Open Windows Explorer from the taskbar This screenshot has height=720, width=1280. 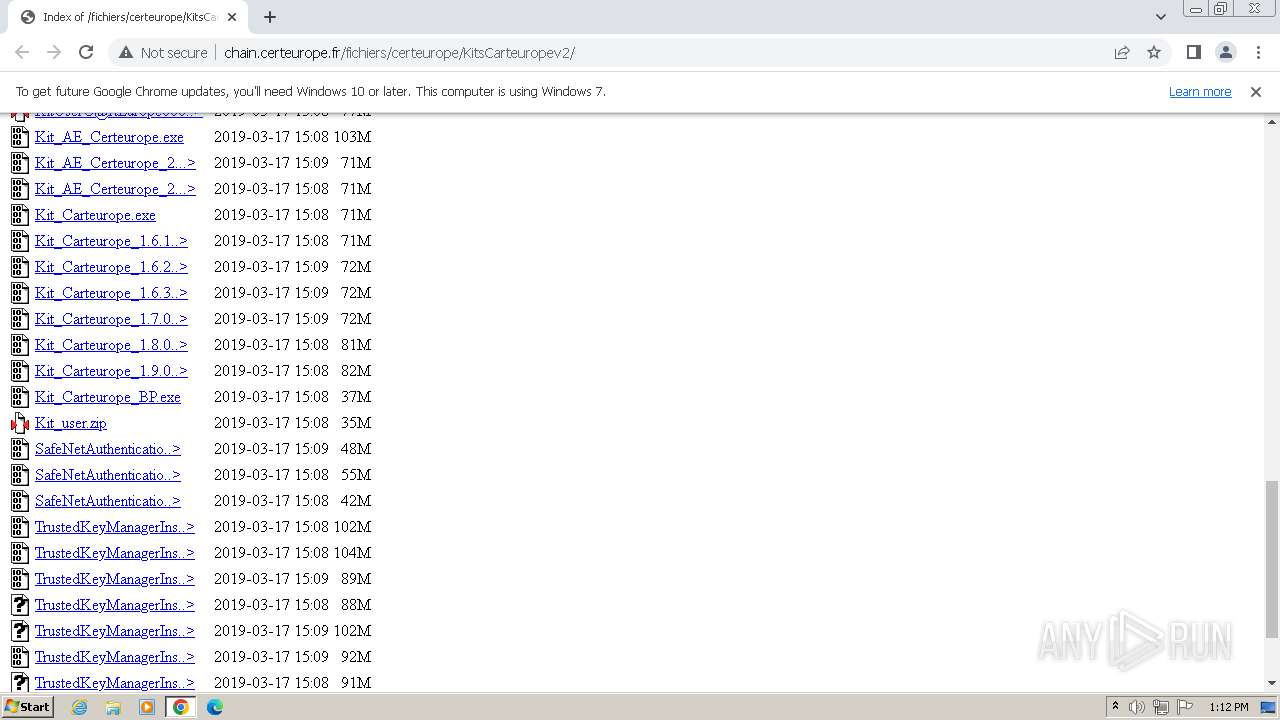coord(113,707)
